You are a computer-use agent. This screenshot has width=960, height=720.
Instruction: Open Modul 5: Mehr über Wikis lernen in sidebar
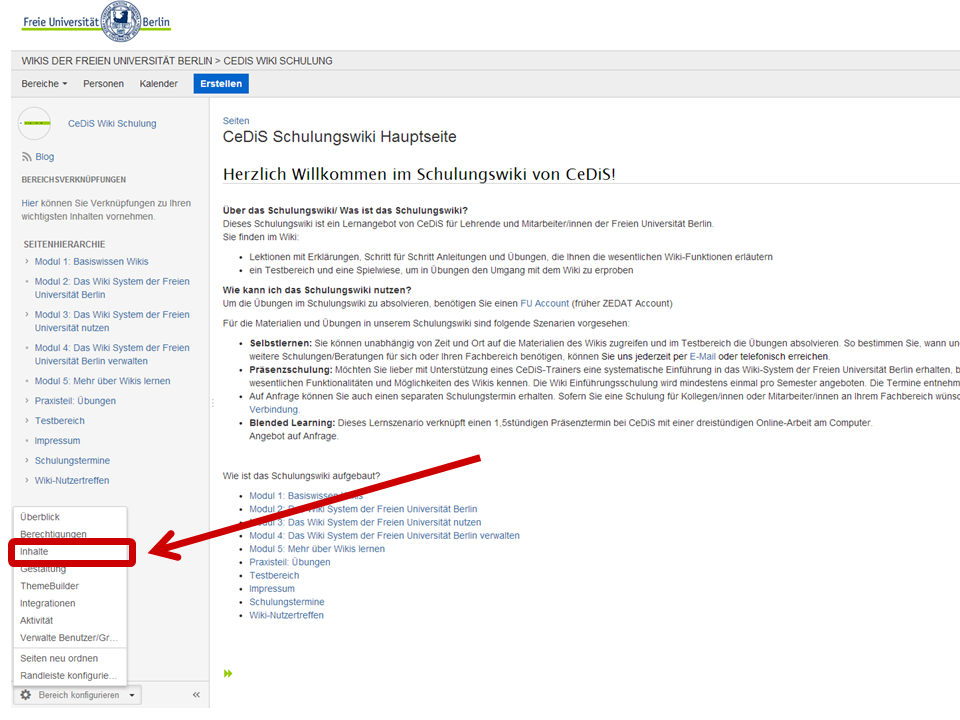[102, 381]
